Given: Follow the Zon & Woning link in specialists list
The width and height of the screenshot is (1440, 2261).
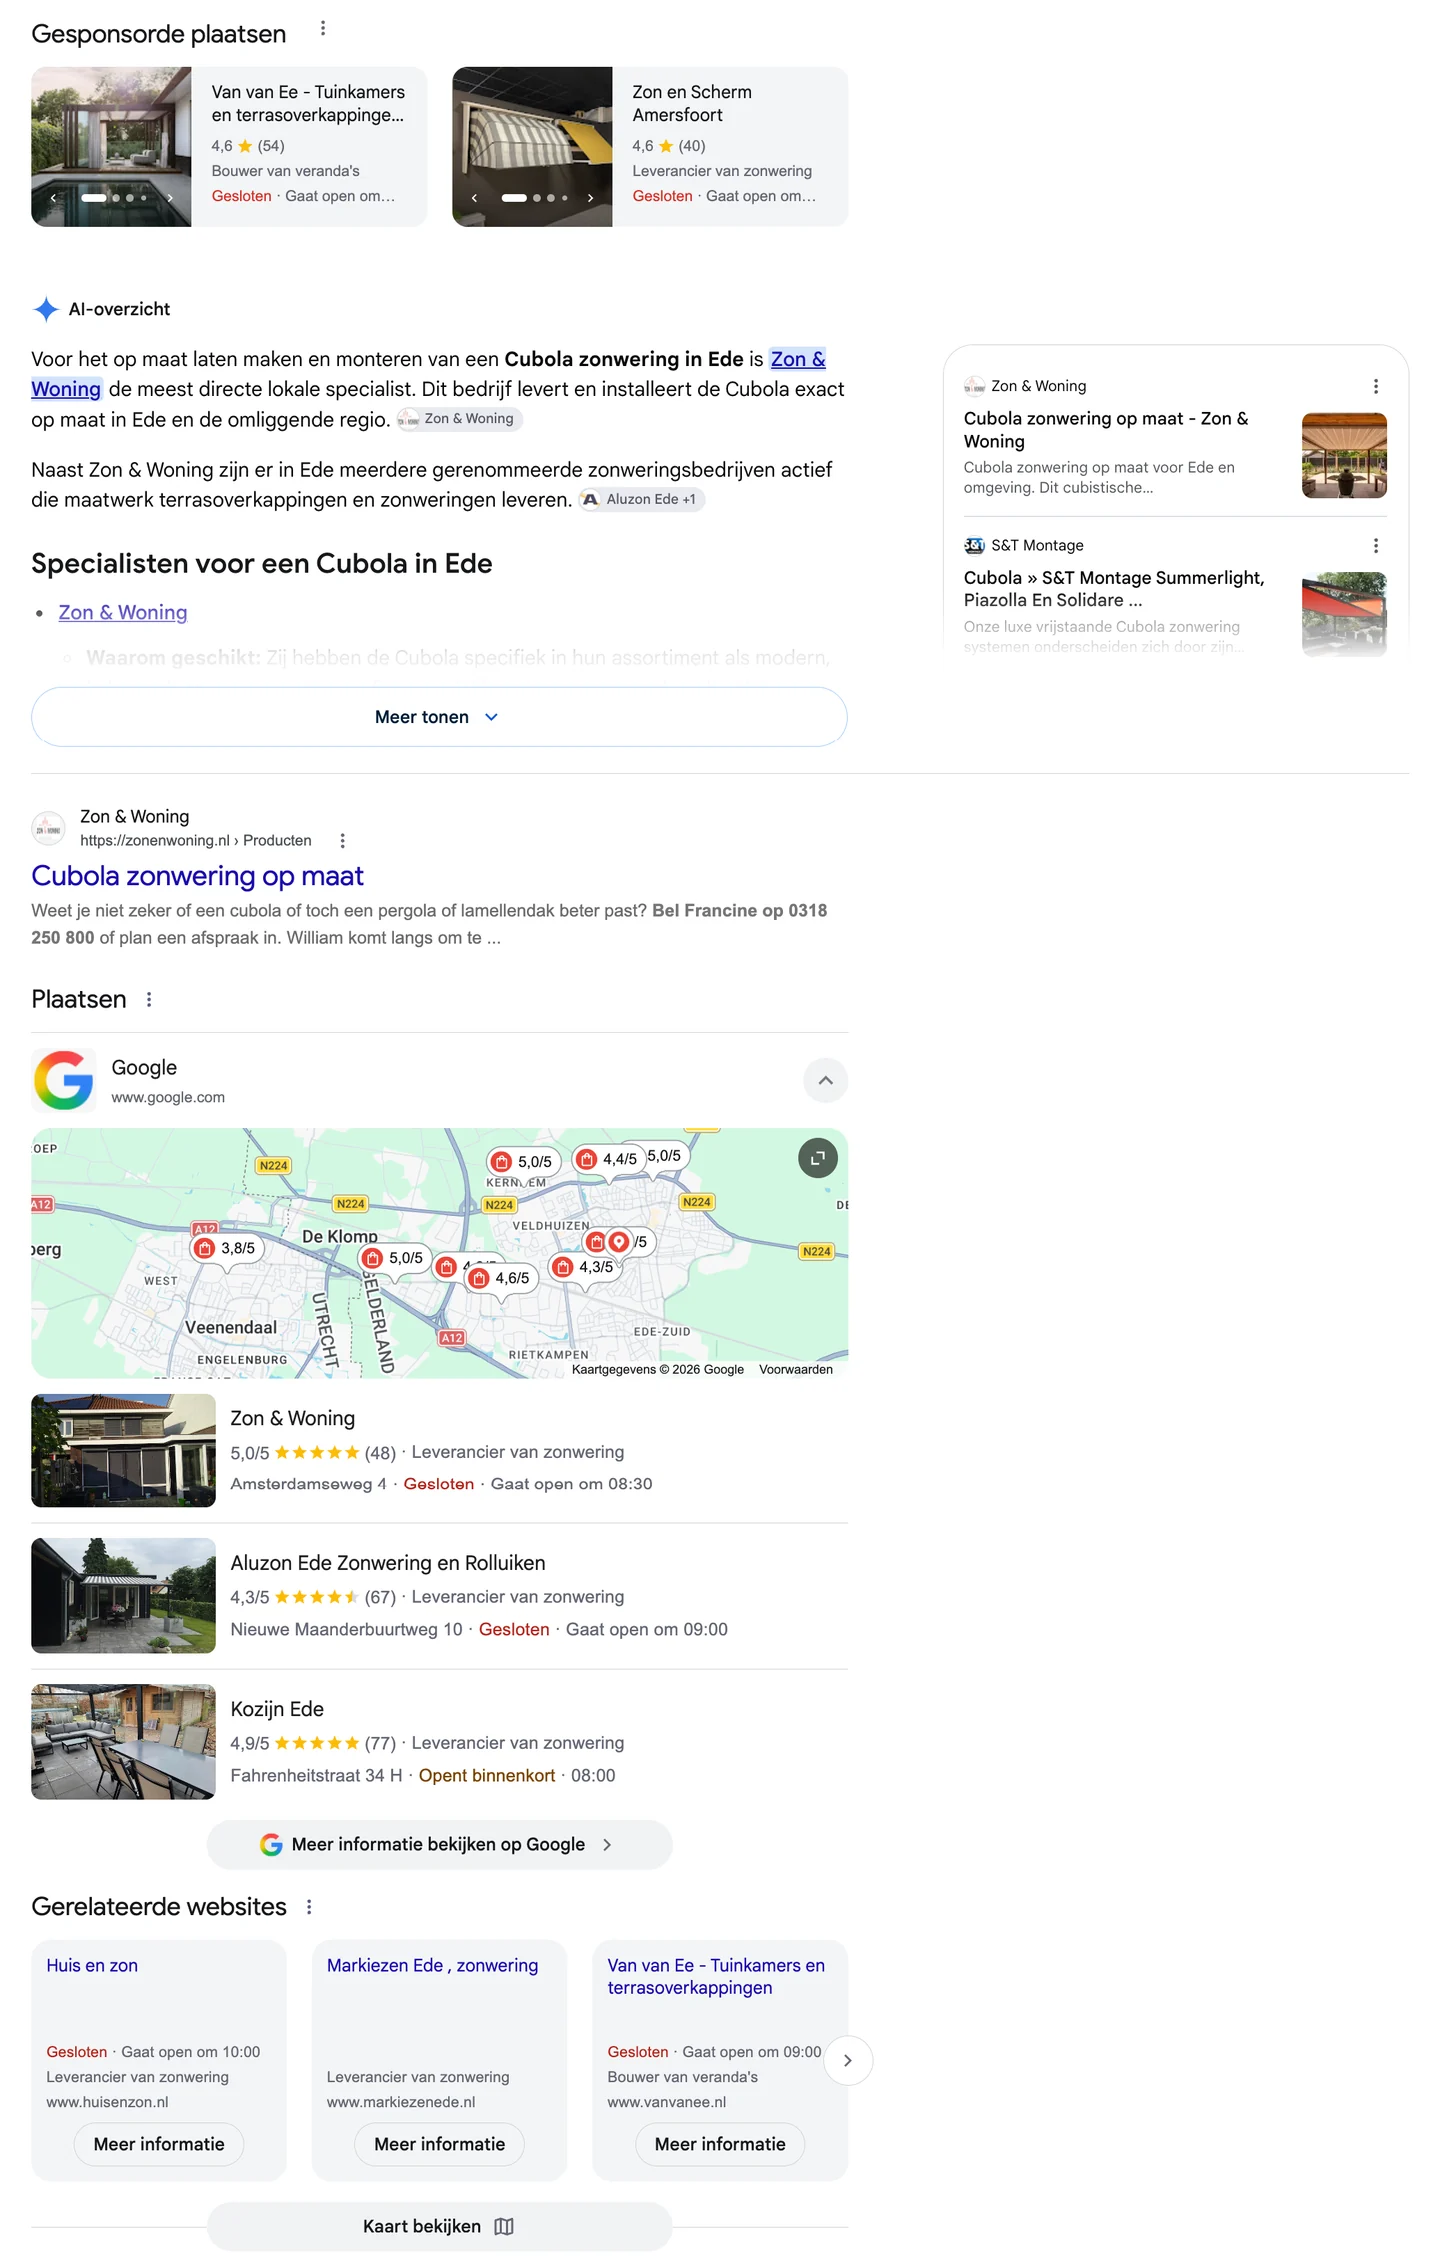Looking at the screenshot, I should click(x=123, y=613).
